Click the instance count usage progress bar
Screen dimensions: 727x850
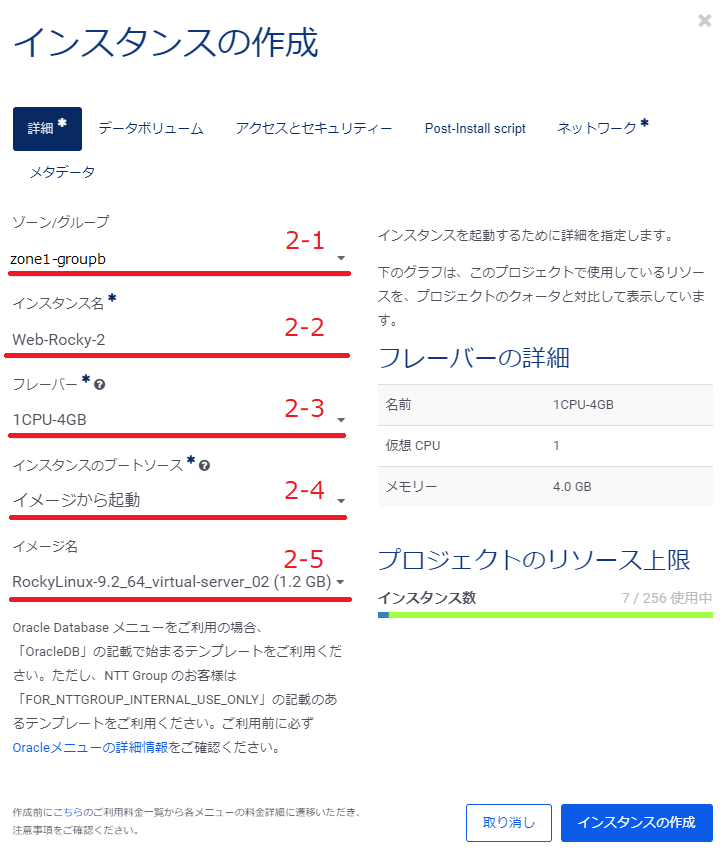click(x=545, y=615)
